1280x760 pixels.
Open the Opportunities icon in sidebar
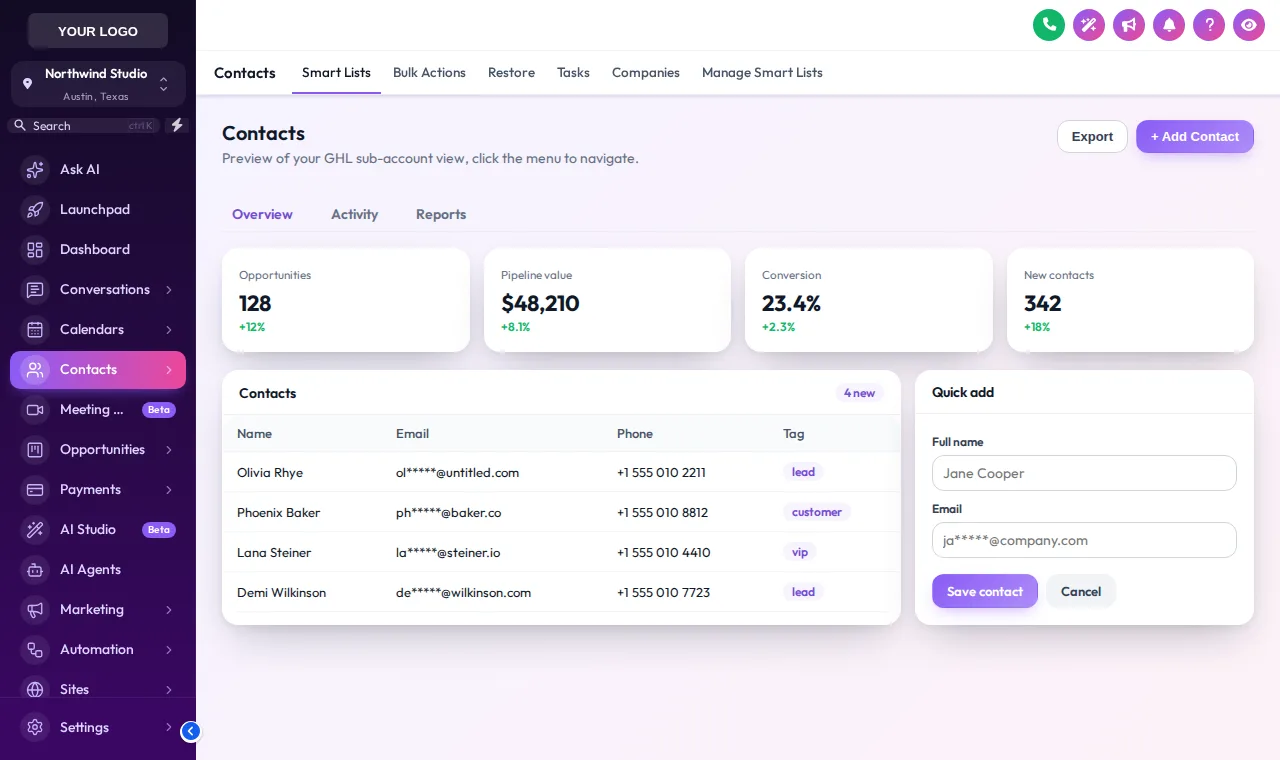pos(35,450)
